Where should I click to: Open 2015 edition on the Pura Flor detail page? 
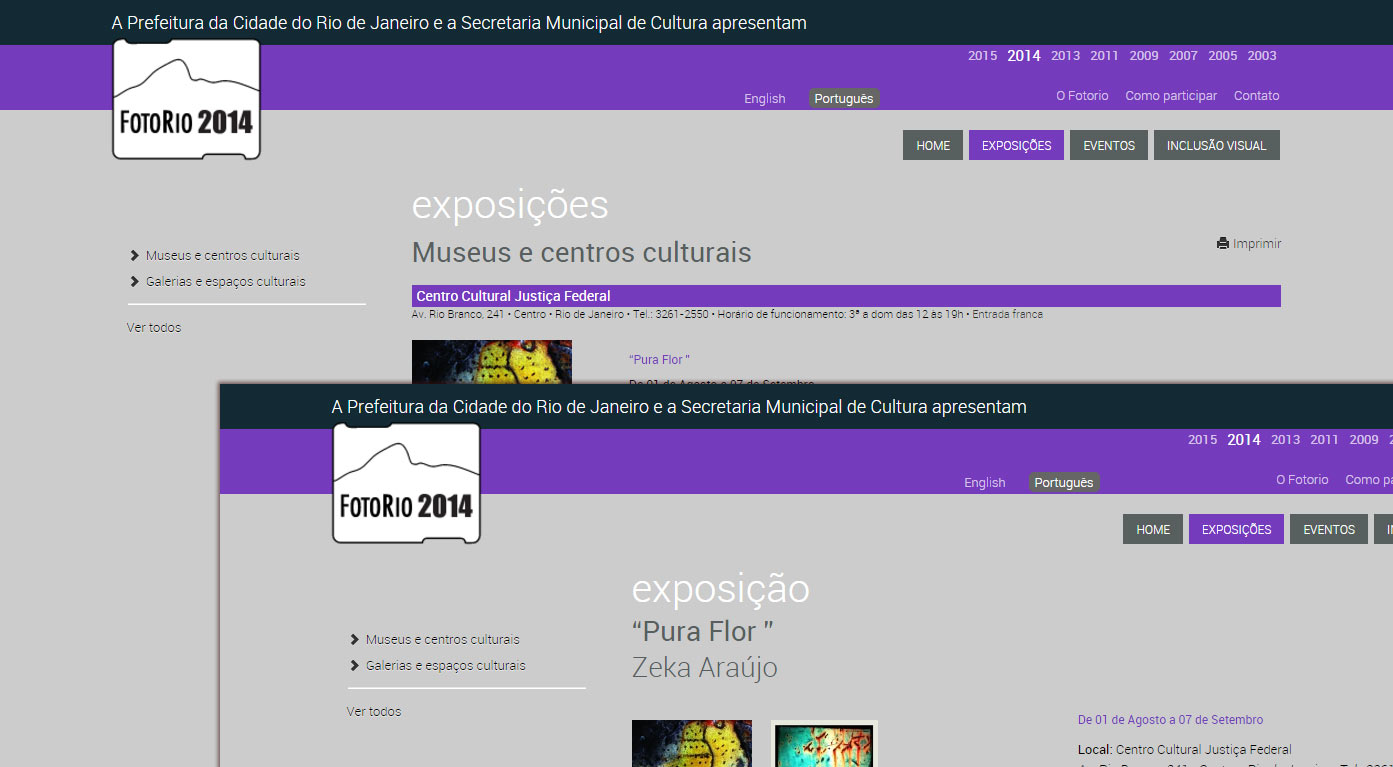point(1202,440)
